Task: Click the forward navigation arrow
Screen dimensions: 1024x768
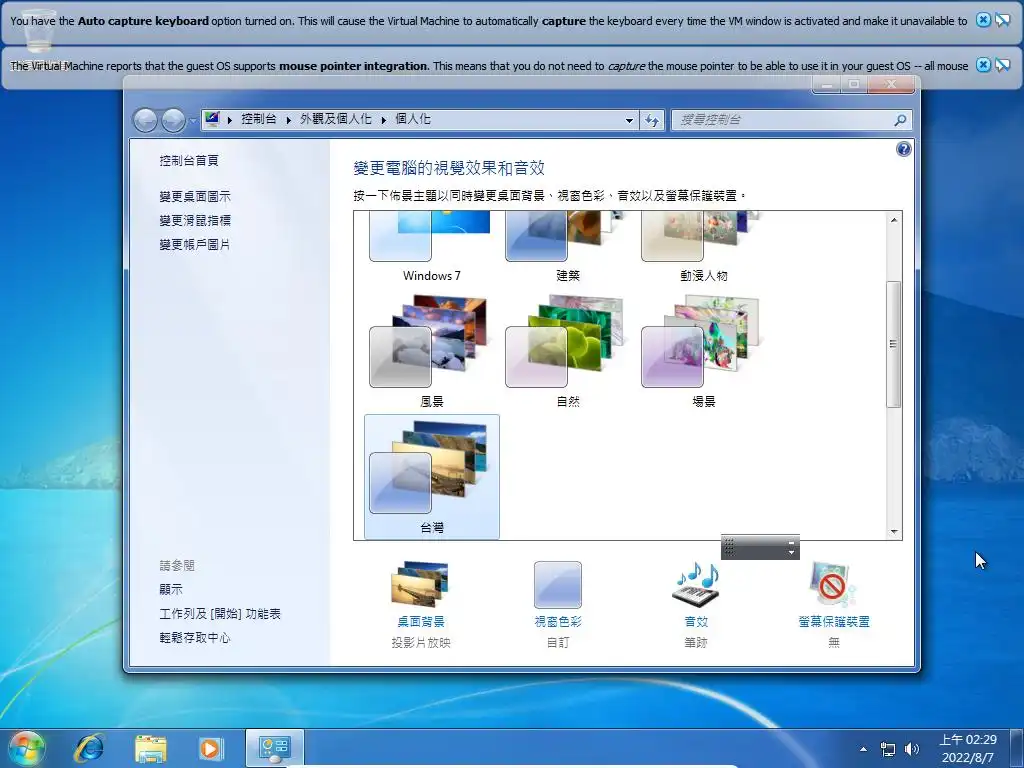Action: 173,120
